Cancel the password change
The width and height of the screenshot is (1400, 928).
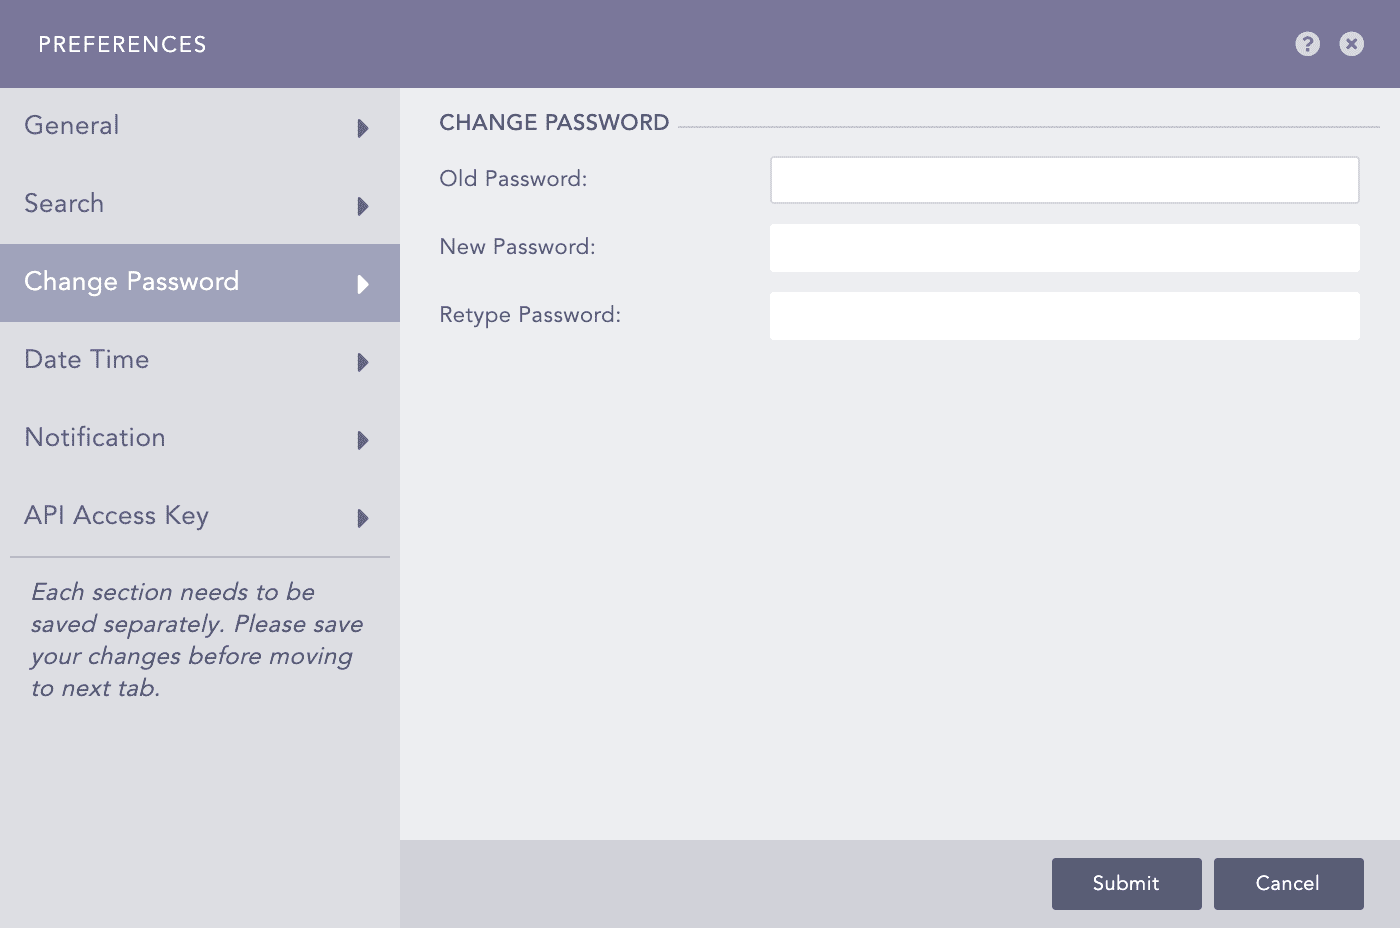point(1288,884)
